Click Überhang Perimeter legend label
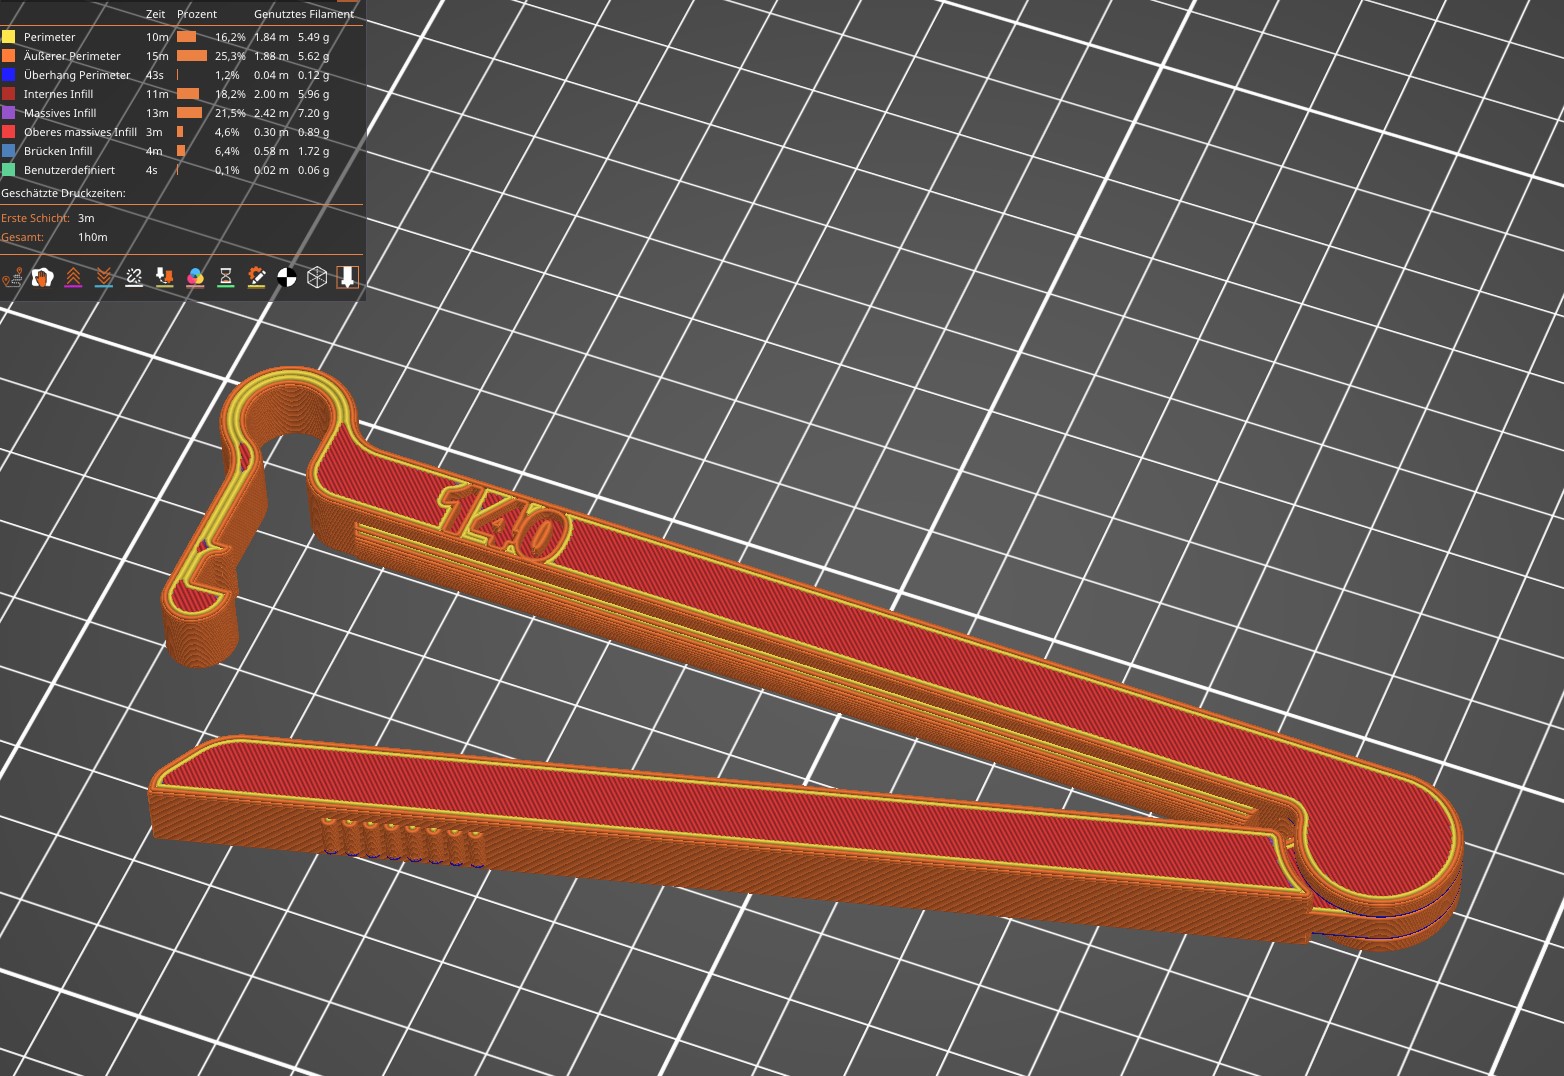The height and width of the screenshot is (1076, 1564). [77, 75]
